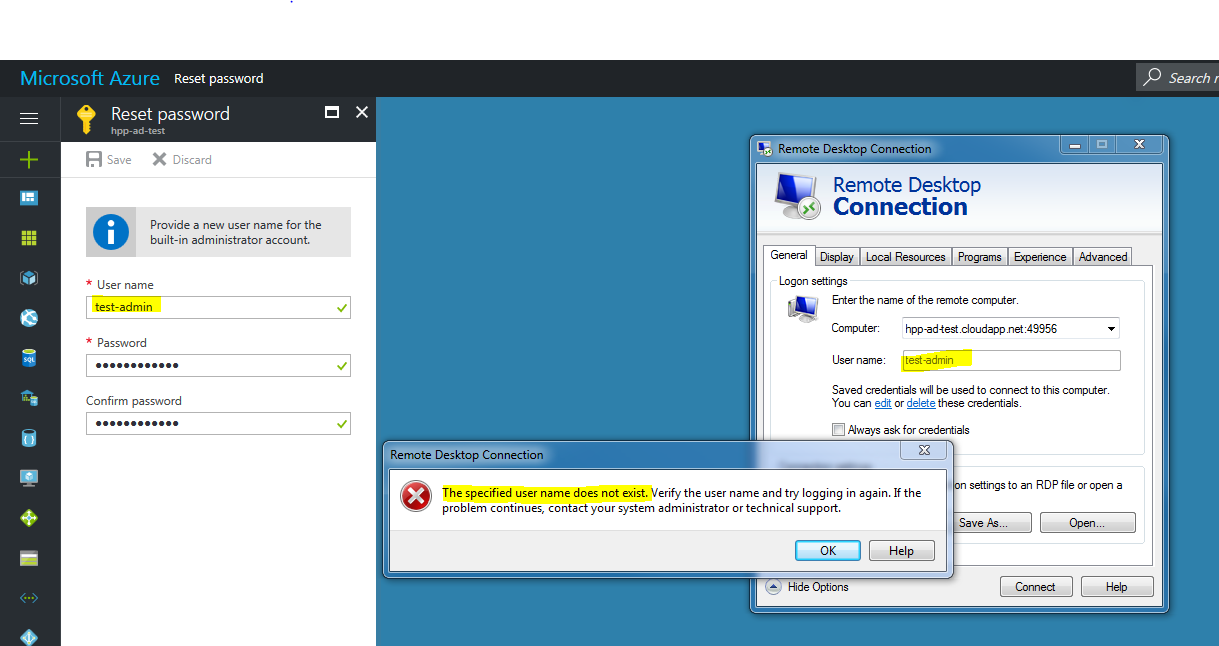Open the Resource groups cube icon
Screen dimensions: 1219x646
point(29,278)
